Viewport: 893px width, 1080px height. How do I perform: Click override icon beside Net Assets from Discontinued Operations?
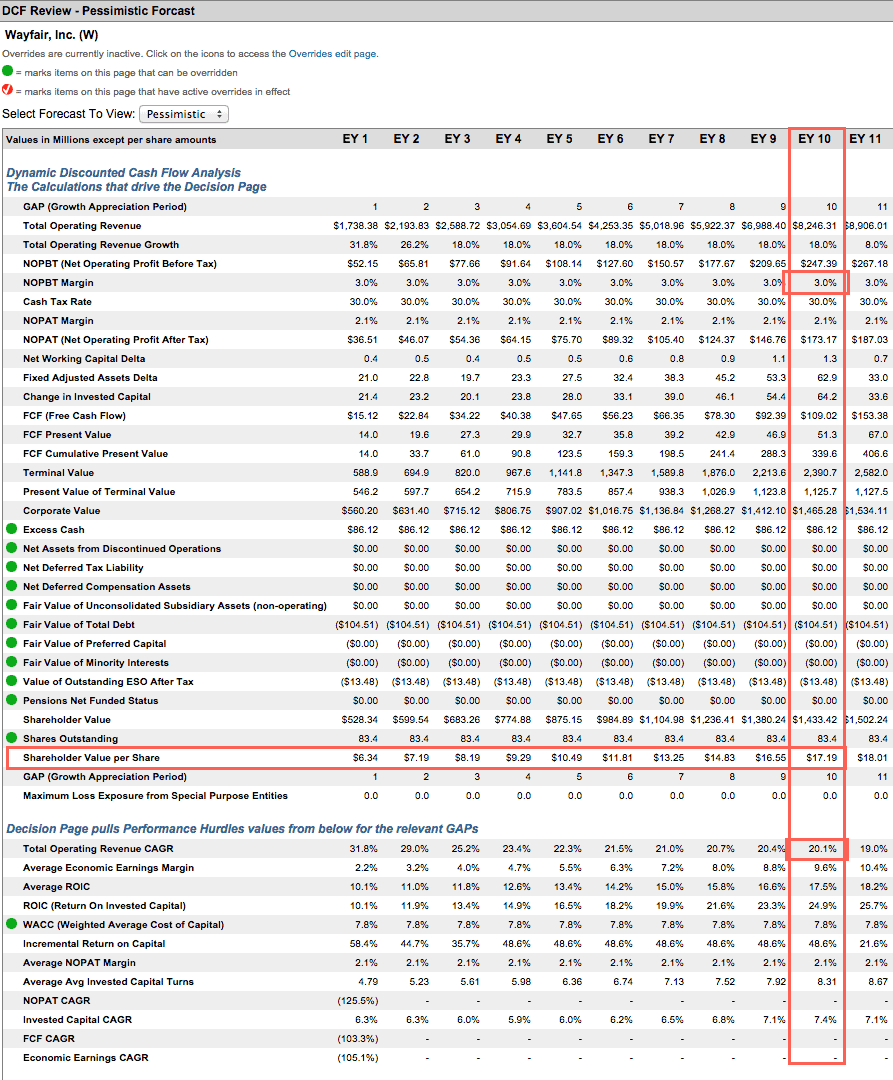12,548
